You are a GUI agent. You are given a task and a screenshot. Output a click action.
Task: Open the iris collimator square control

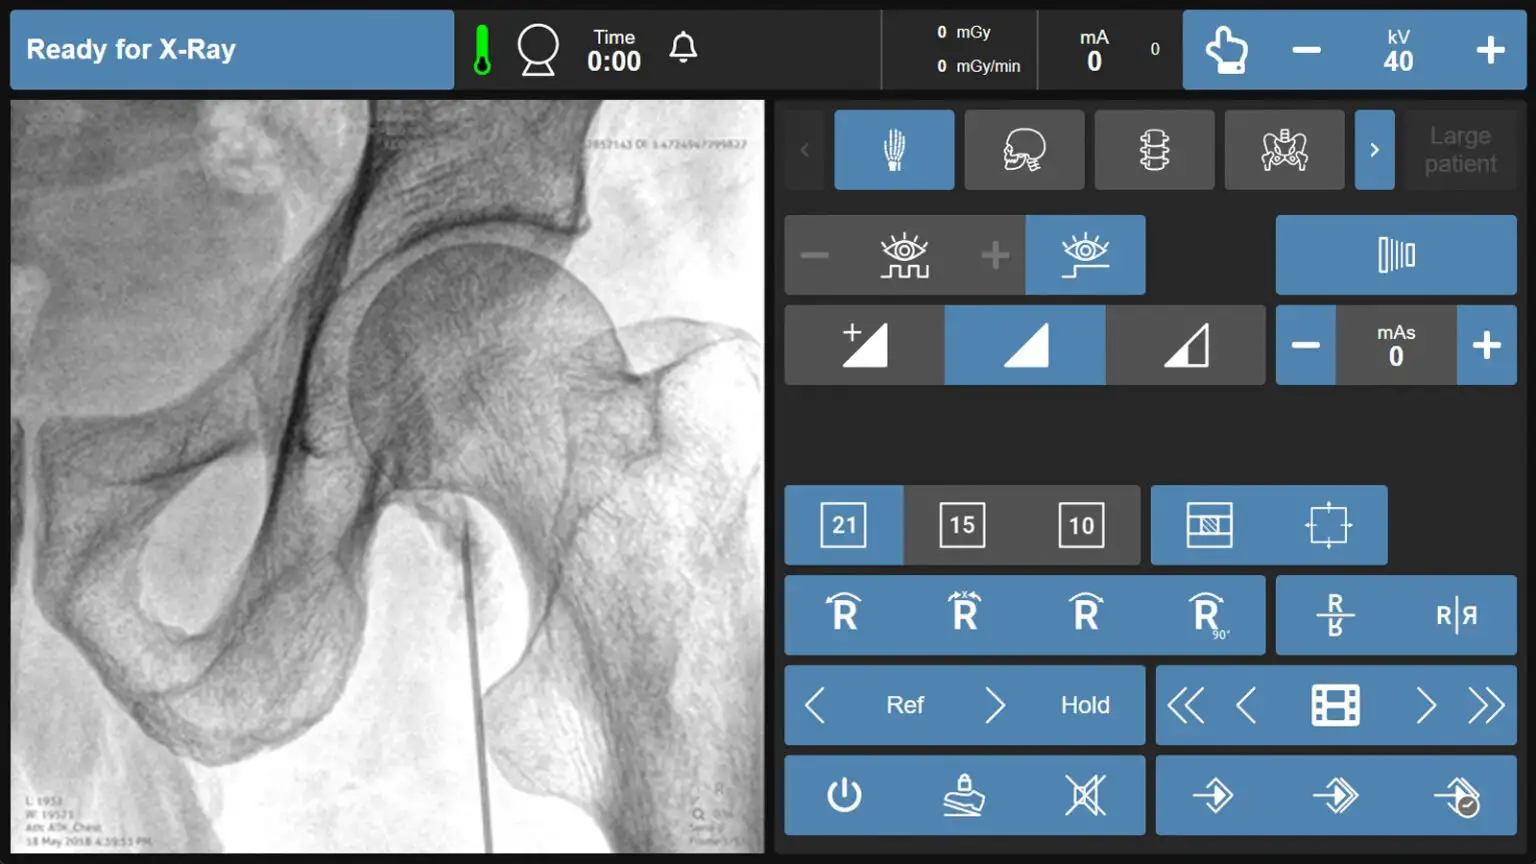point(1328,525)
